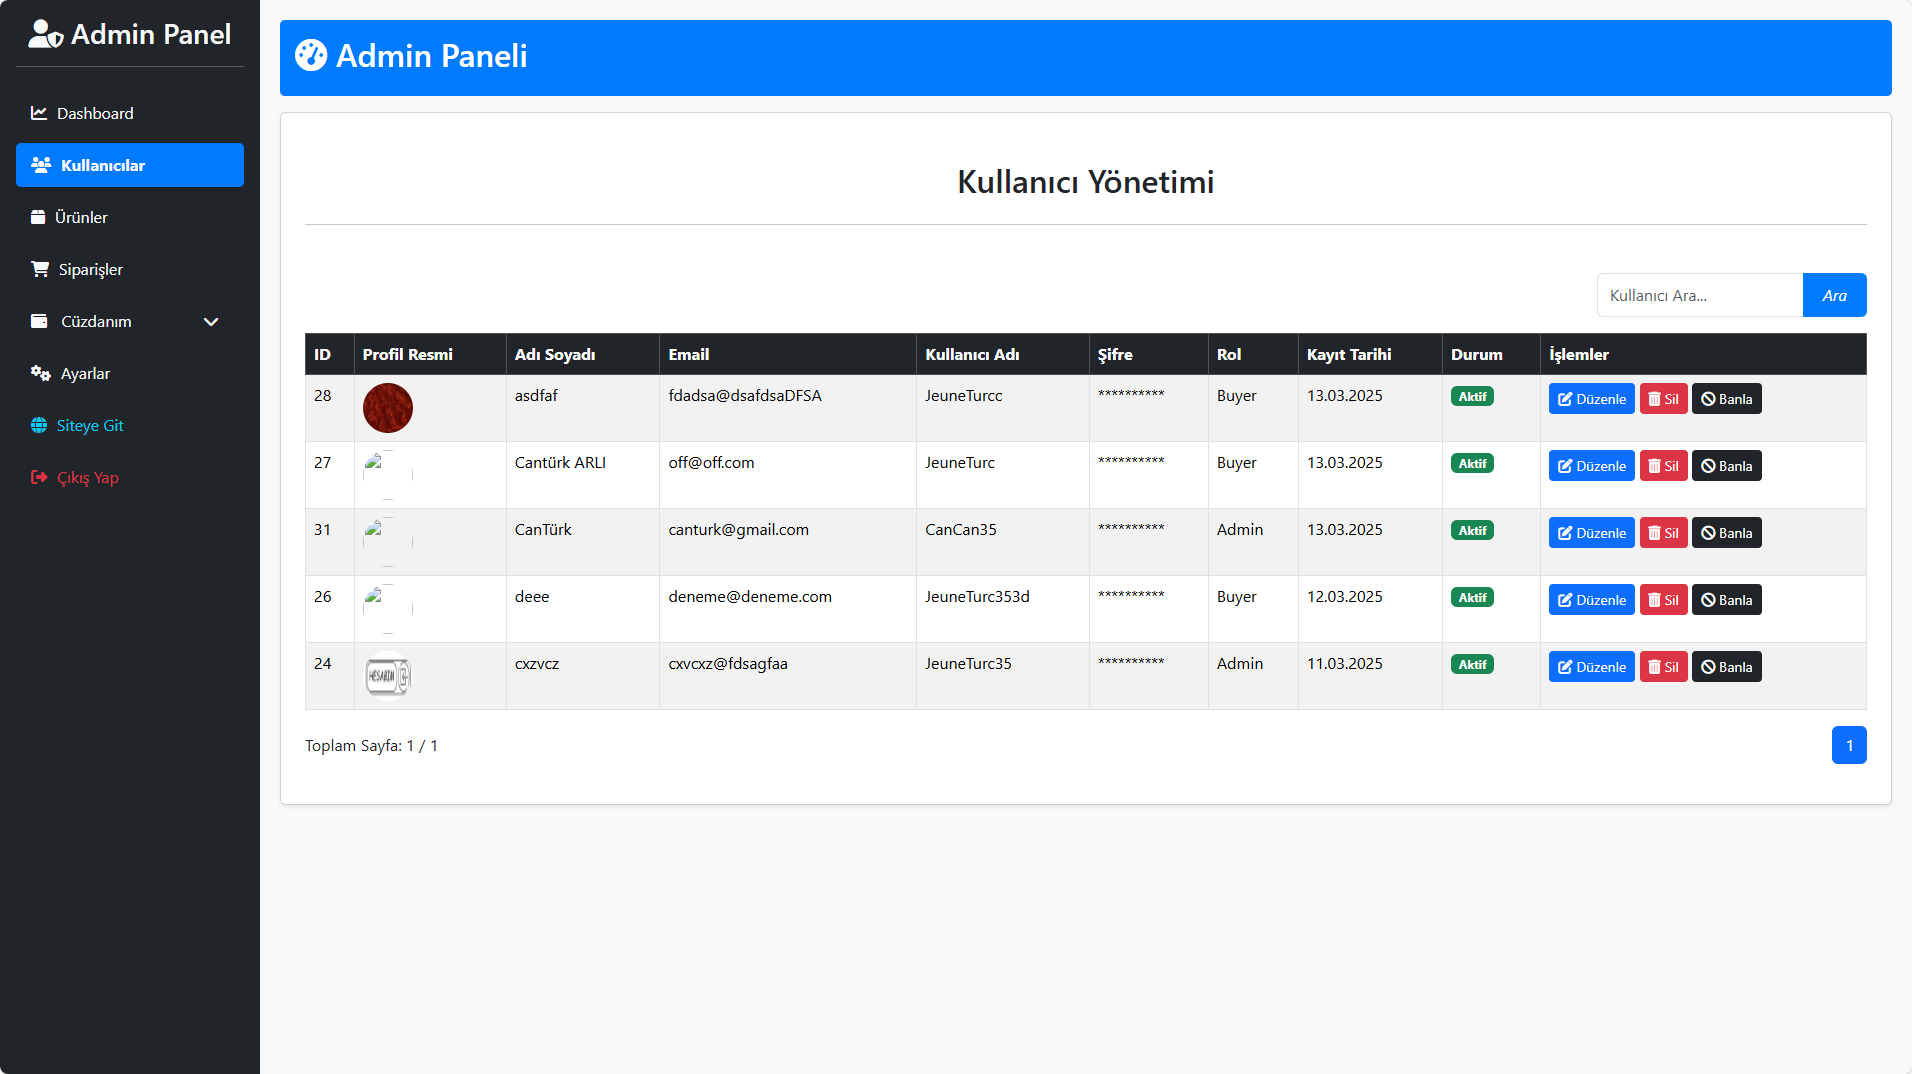Ban user asdfaf with Banla
The width and height of the screenshot is (1912, 1074).
point(1726,399)
